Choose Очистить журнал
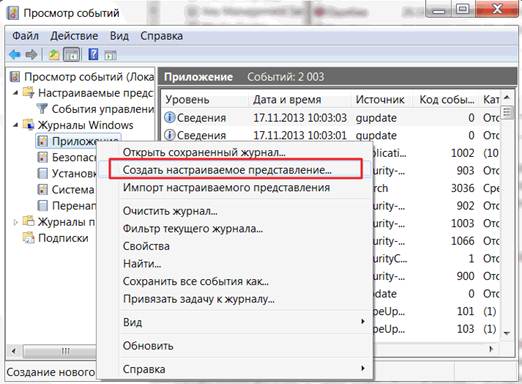The image size is (522, 384). click(236, 211)
